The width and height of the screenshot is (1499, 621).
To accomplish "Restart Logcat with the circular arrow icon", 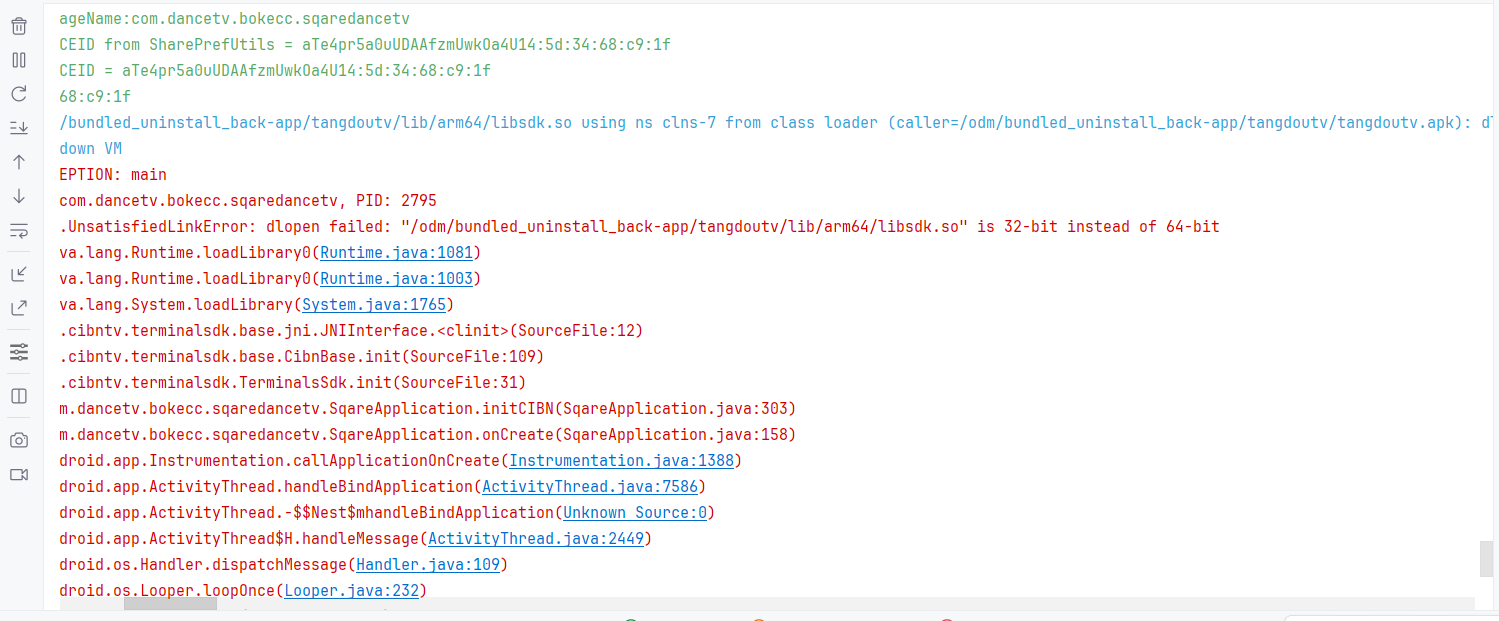I will point(18,94).
